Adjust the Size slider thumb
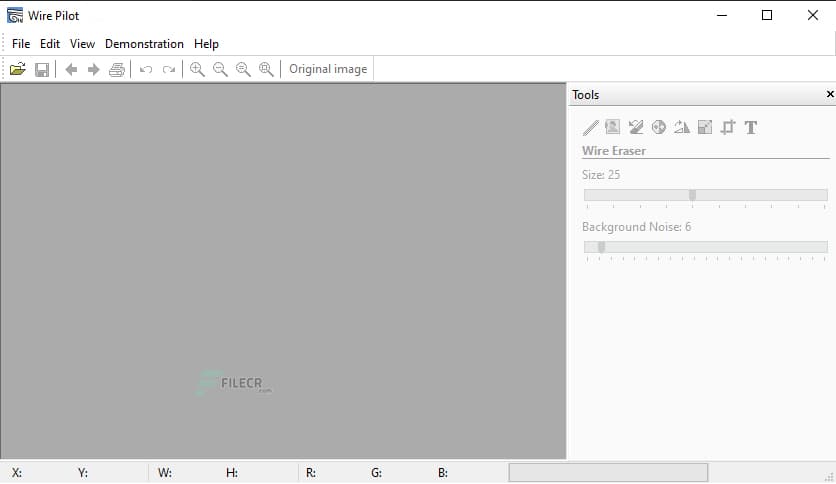 pos(692,195)
